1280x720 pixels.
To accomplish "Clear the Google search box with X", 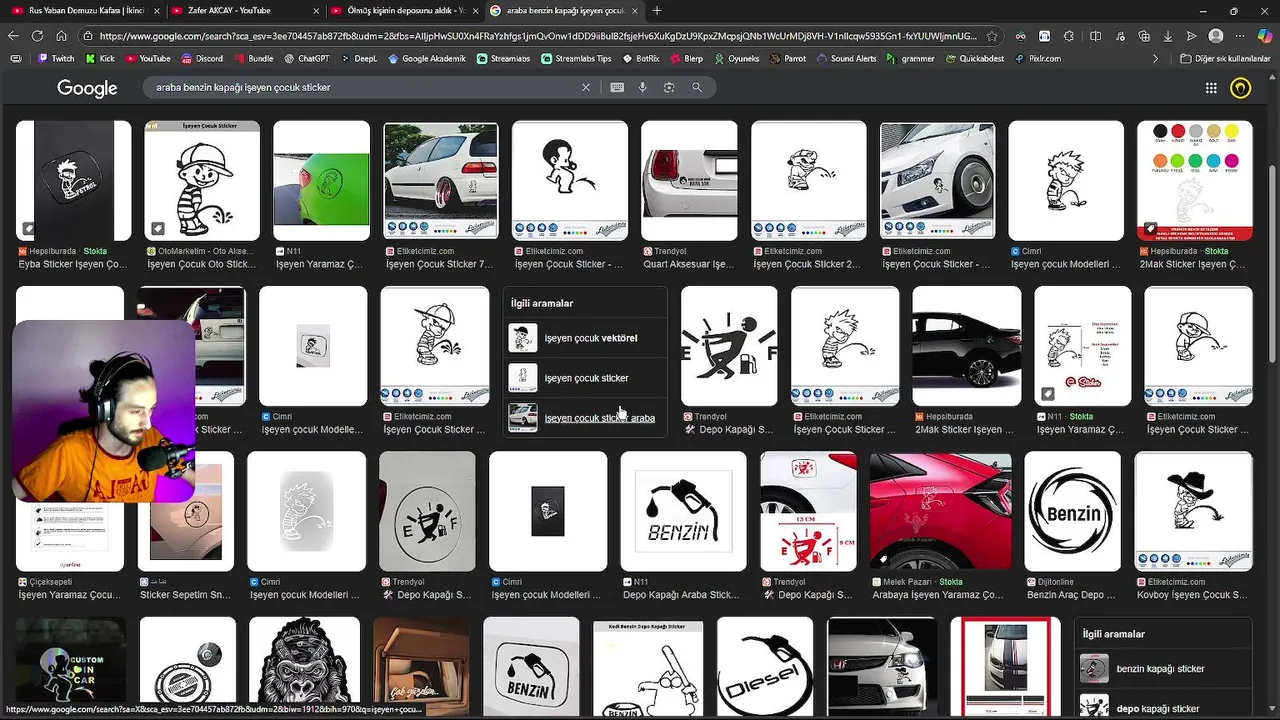I will click(586, 88).
